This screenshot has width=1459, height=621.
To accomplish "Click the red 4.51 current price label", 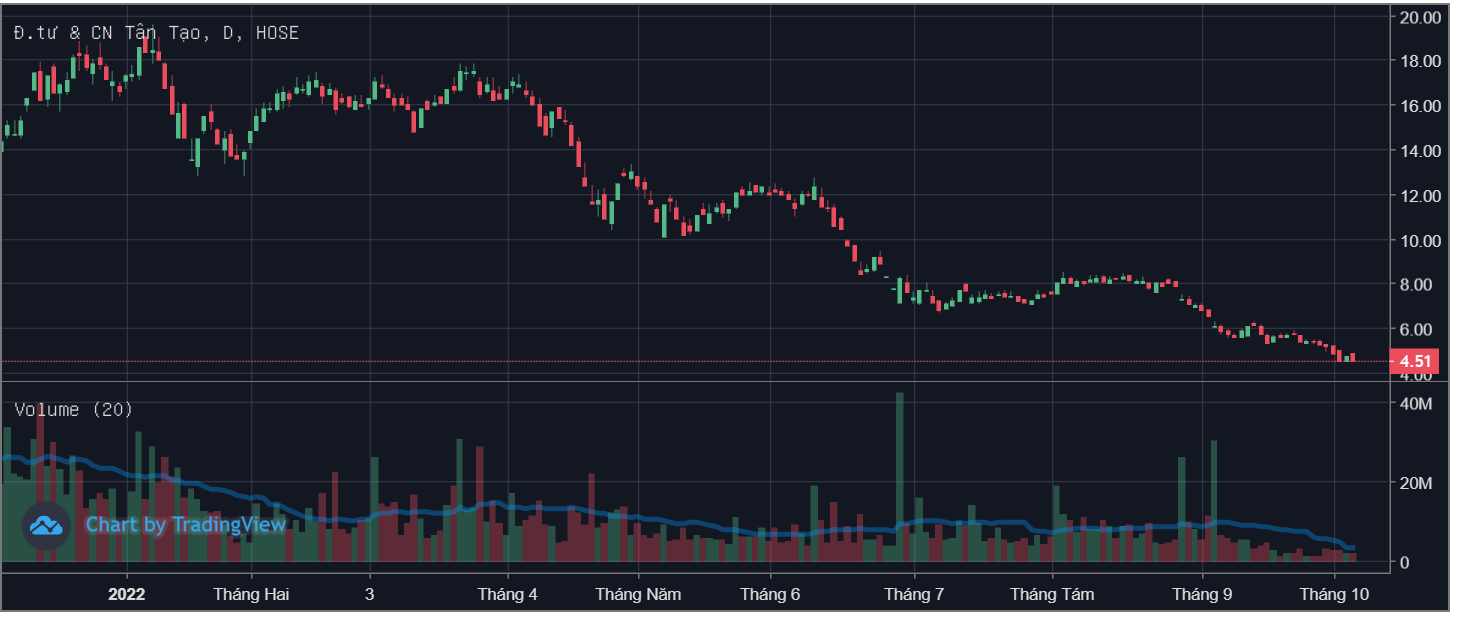I will click(1414, 362).
